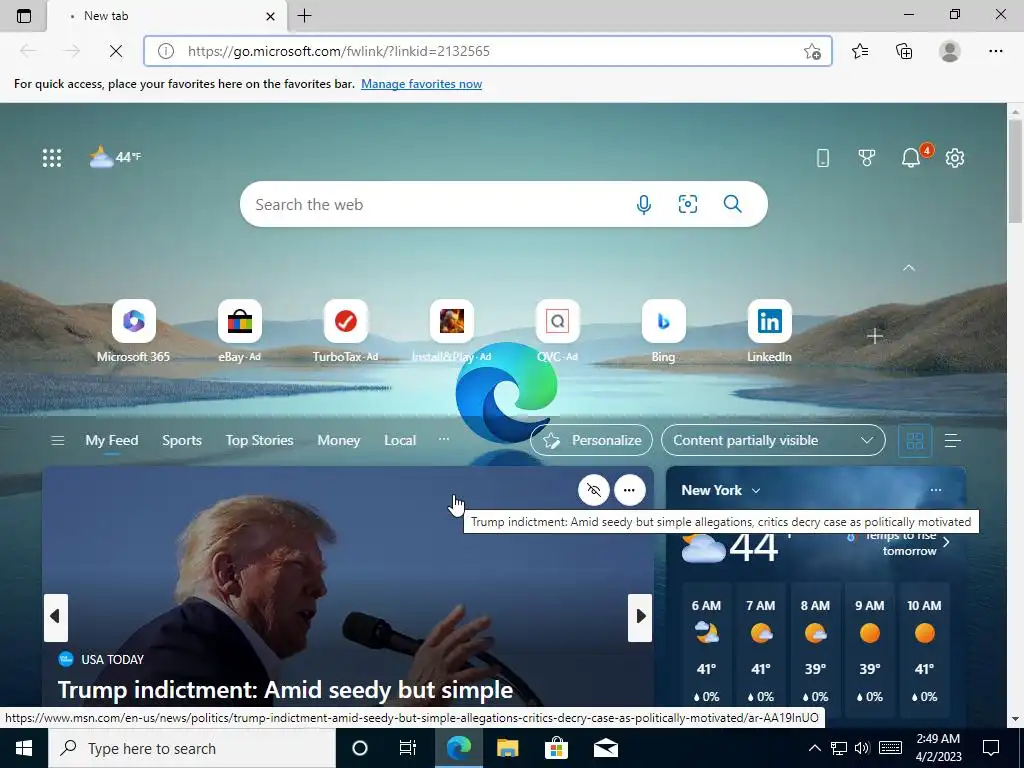Image resolution: width=1024 pixels, height=768 pixels.
Task: Submit search with magnifier icon
Action: click(733, 204)
